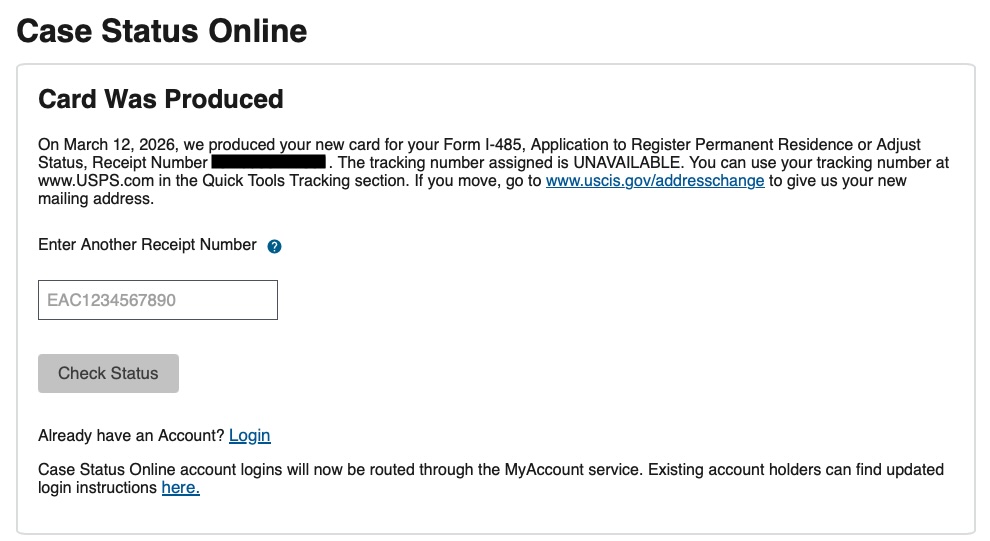Click the Enter Another Receipt Number label
The image size is (990, 541).
147,245
